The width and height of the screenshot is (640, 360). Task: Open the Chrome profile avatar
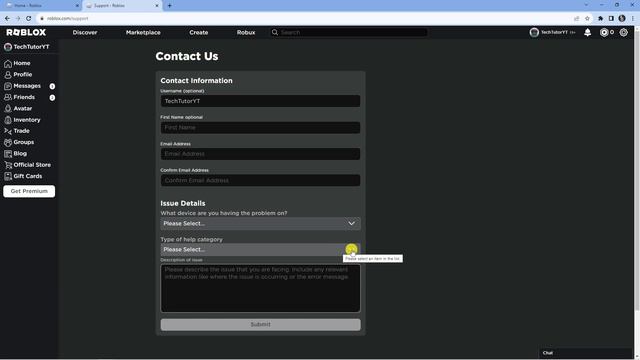click(622, 18)
